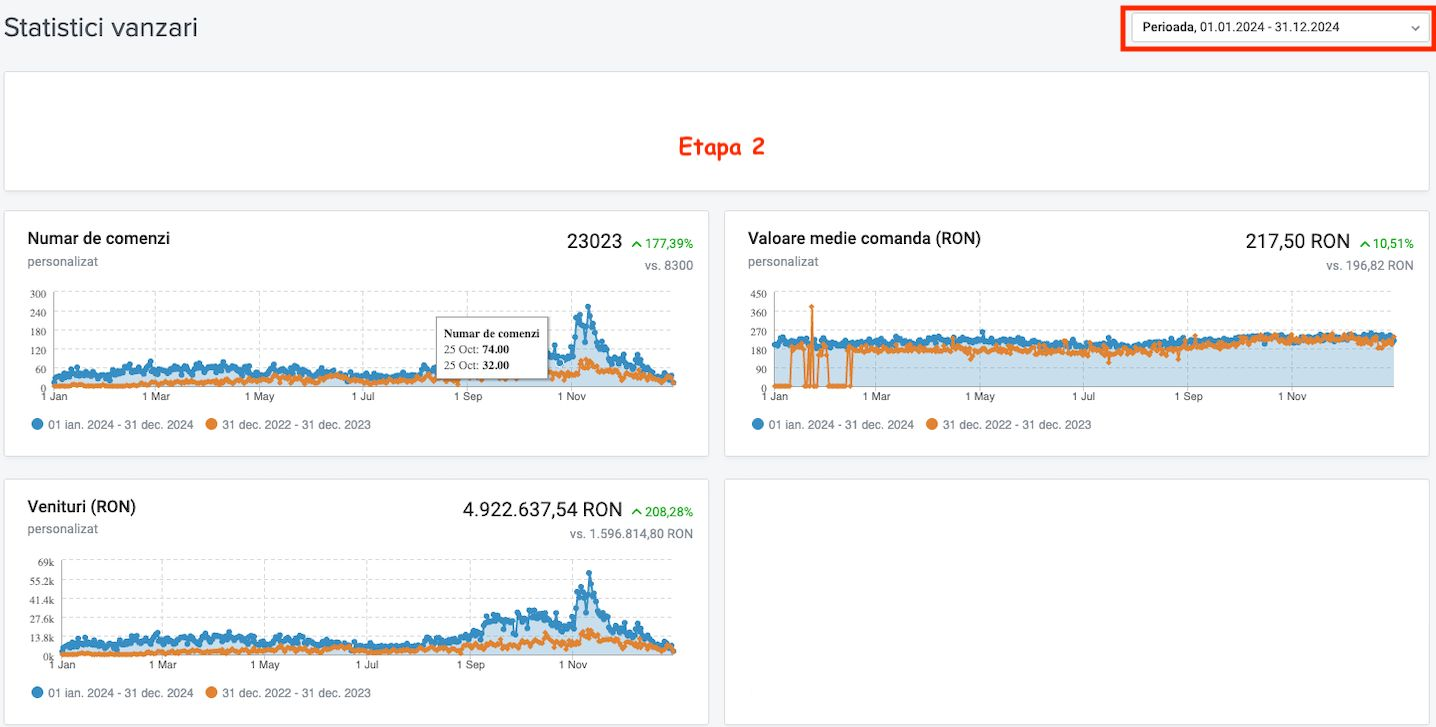Select the Numar de comenzi chart title

(98, 238)
